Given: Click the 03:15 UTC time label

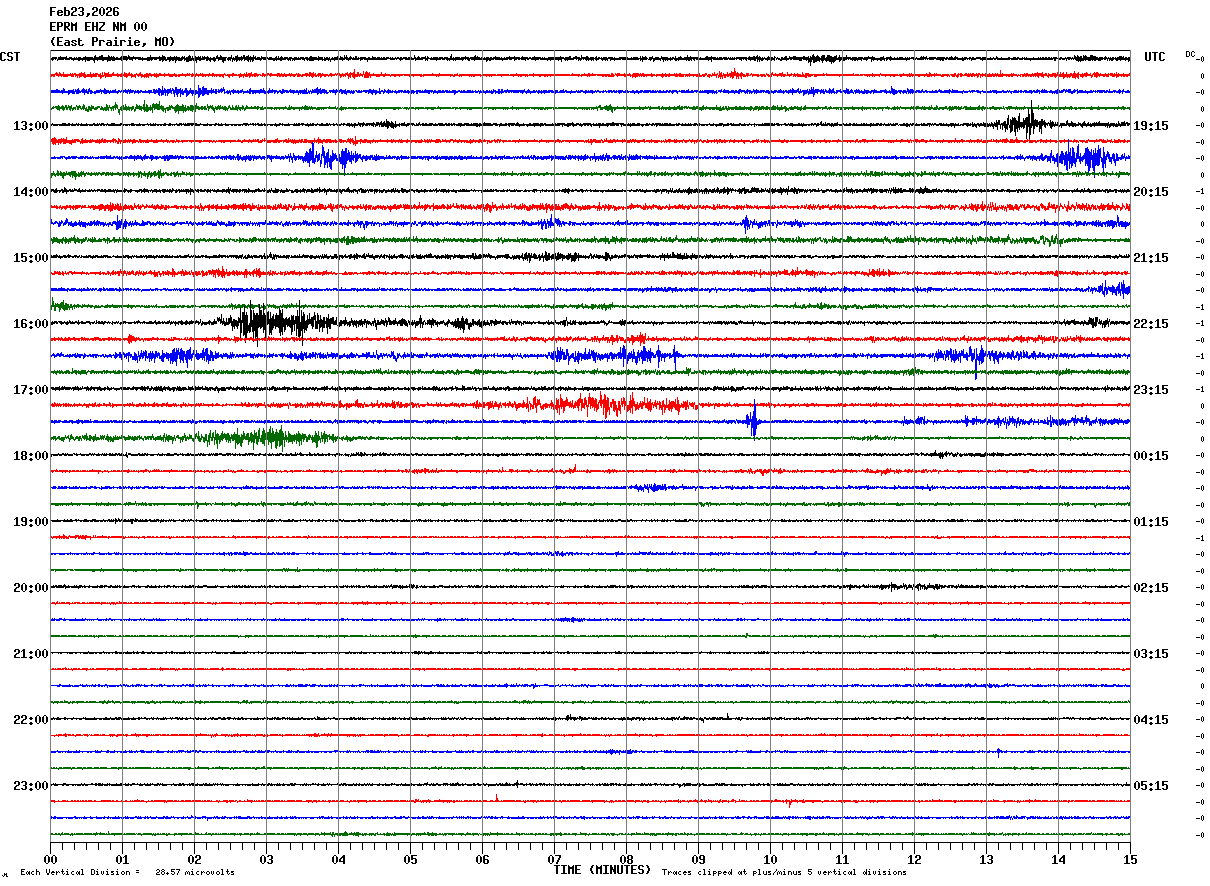Looking at the screenshot, I should point(1151,654).
